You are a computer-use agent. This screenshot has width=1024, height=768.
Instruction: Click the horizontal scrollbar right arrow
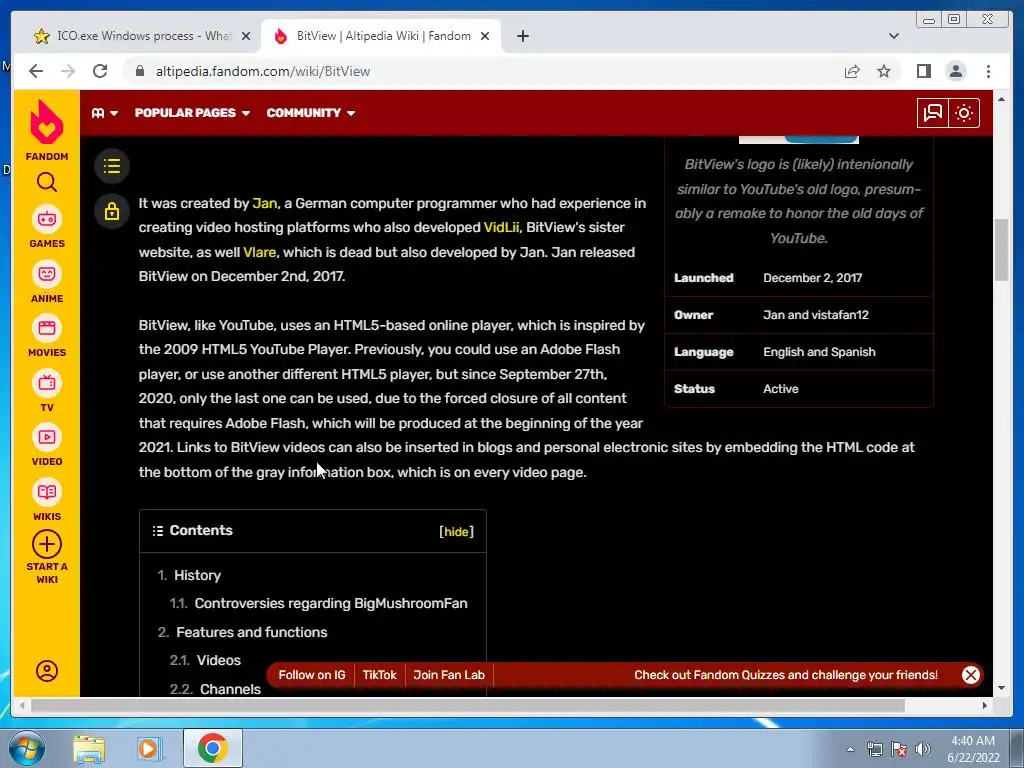pos(985,705)
